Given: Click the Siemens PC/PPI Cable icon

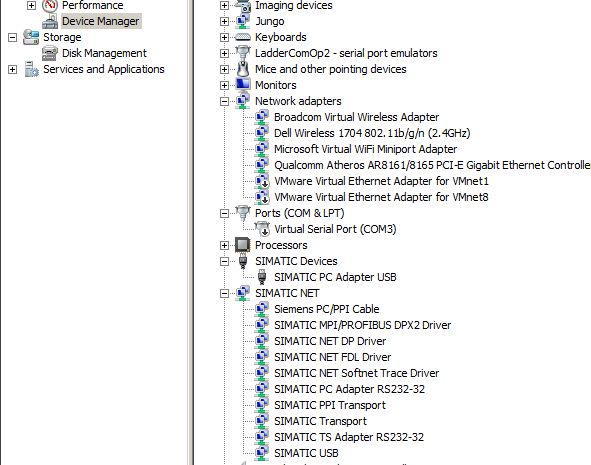Looking at the screenshot, I should [262, 309].
